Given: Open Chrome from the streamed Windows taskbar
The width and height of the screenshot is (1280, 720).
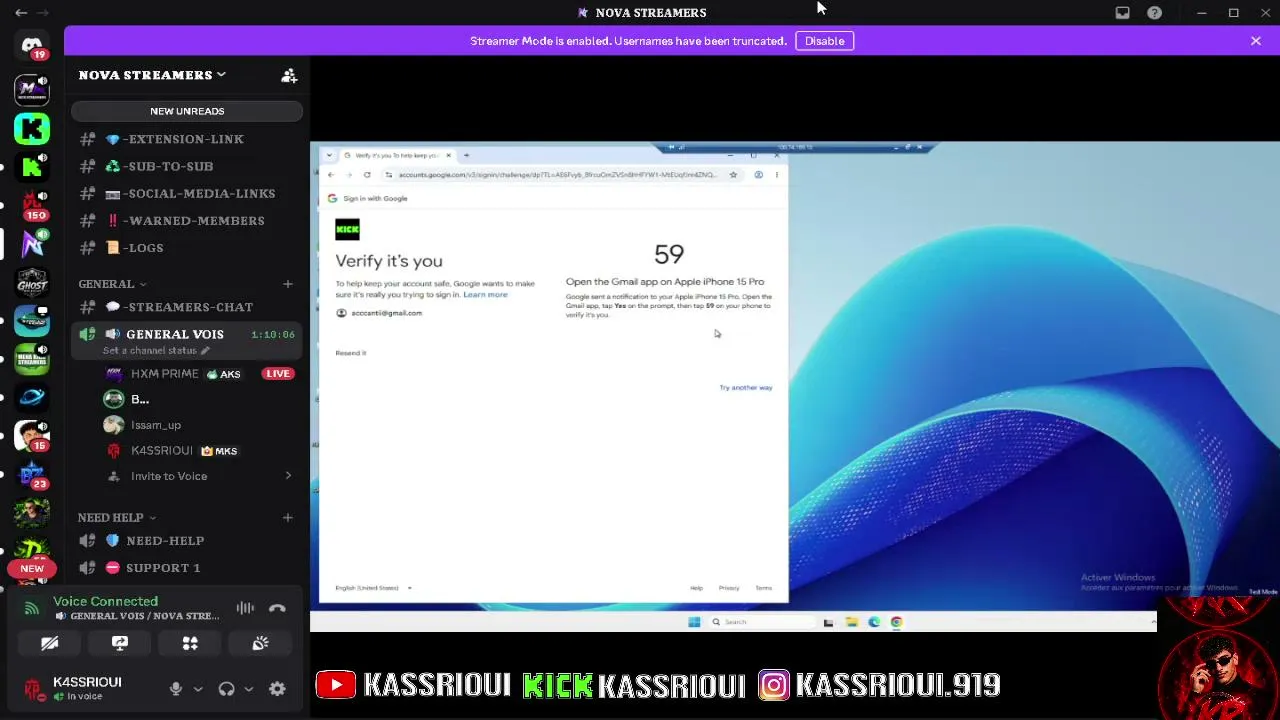Looking at the screenshot, I should [x=896, y=622].
